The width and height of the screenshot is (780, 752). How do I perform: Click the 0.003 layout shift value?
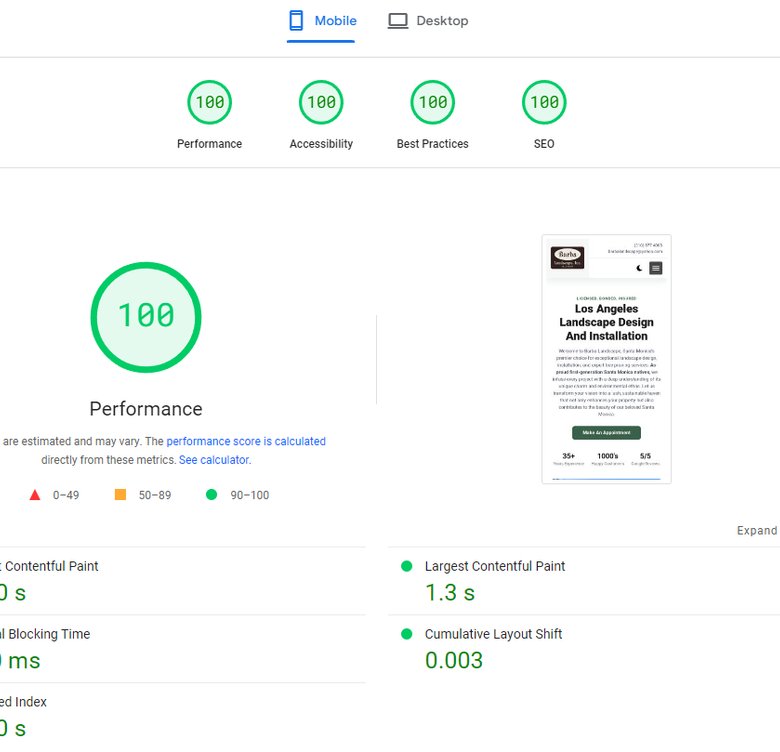point(454,661)
